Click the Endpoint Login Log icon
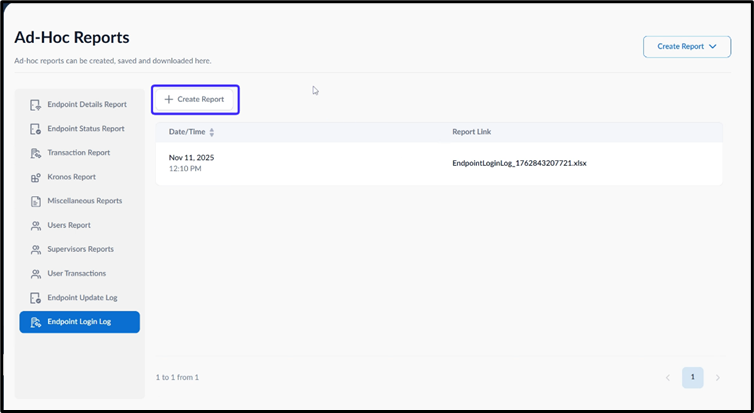This screenshot has height=413, width=754. coord(36,322)
